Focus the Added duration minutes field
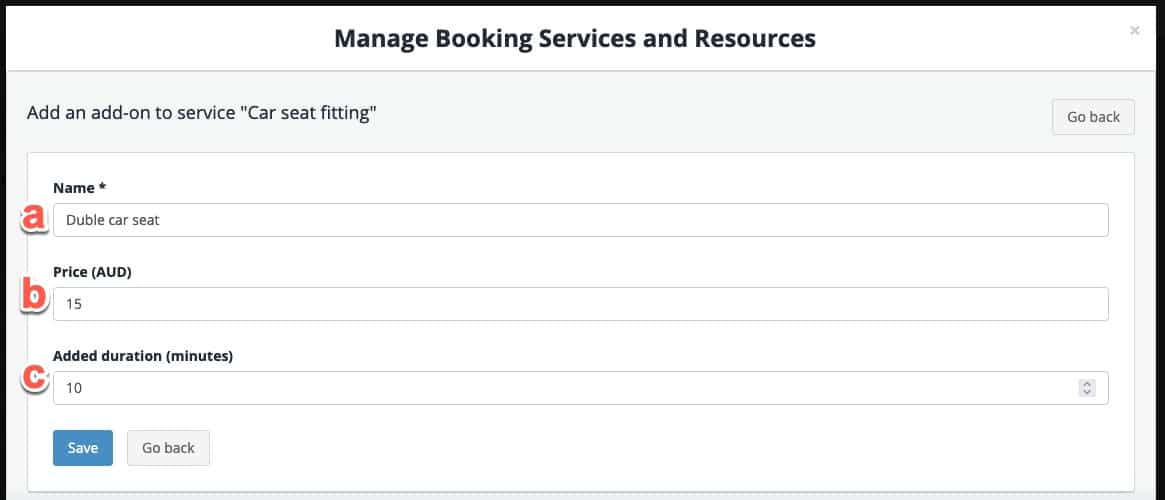Viewport: 1165px width, 500px height. tap(580, 388)
